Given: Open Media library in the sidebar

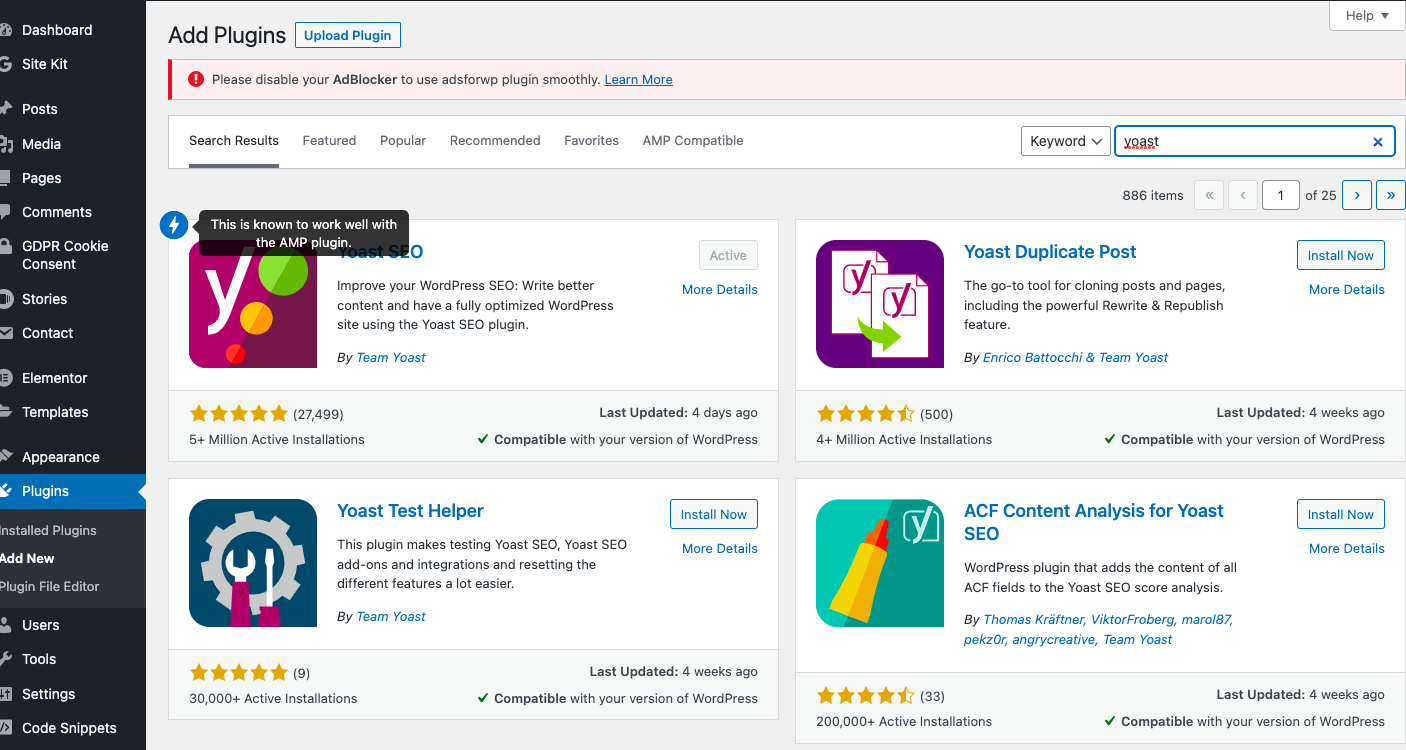Looking at the screenshot, I should point(41,144).
